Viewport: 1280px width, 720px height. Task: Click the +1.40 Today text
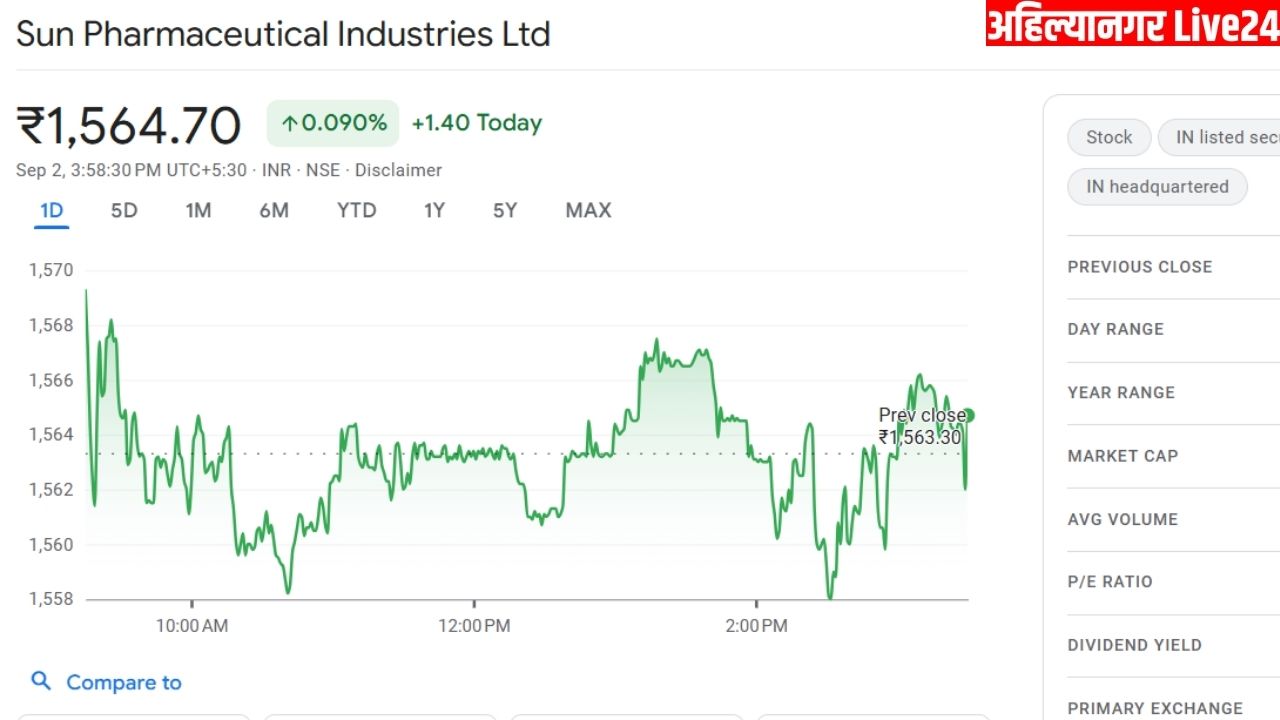pyautogui.click(x=477, y=123)
